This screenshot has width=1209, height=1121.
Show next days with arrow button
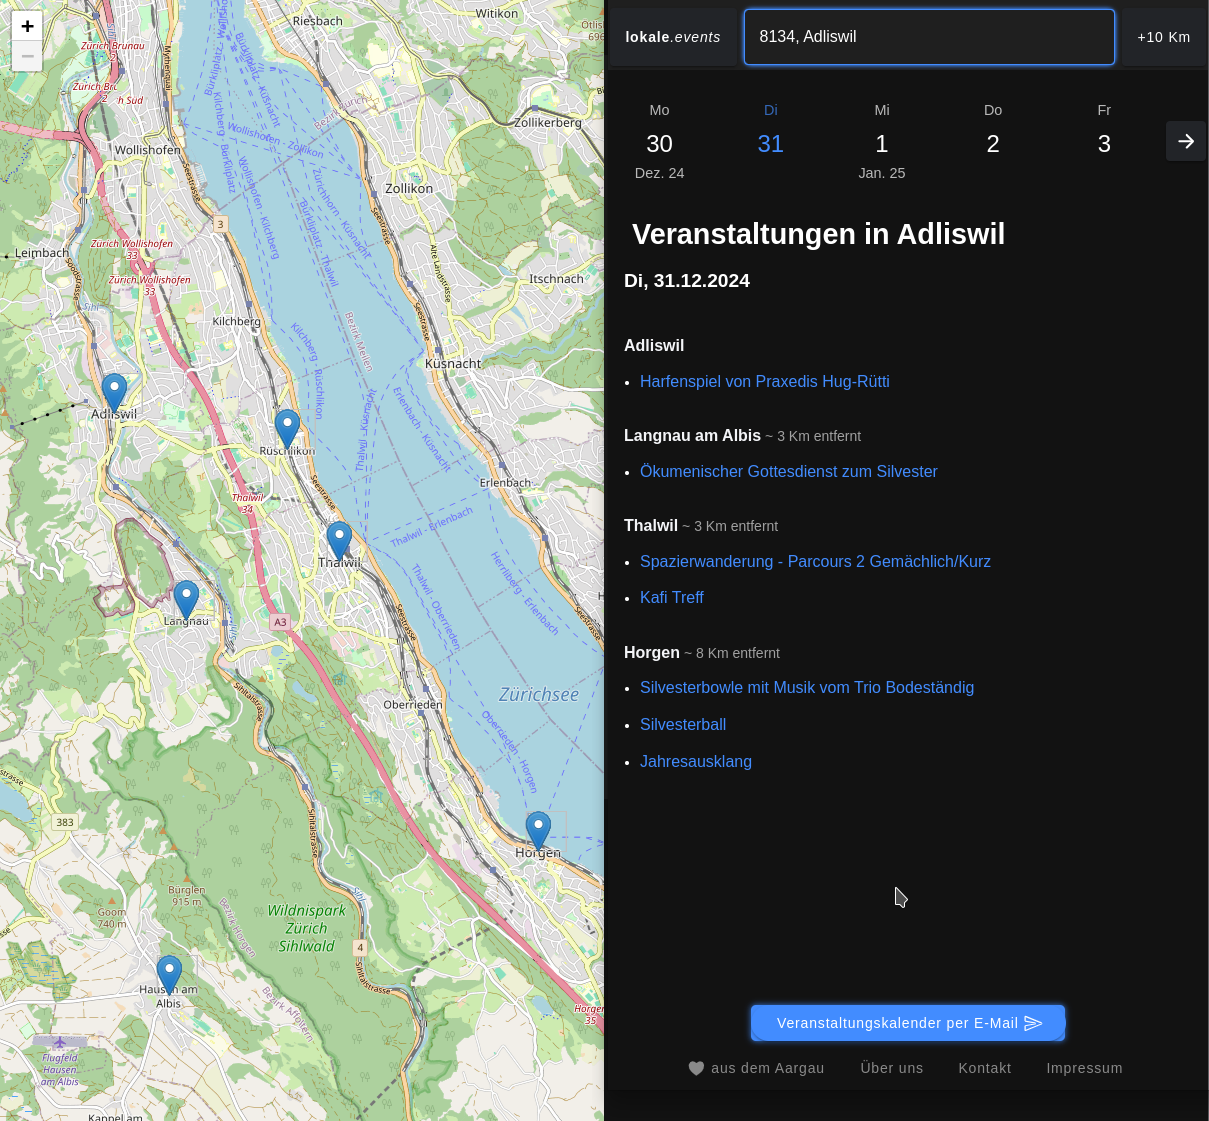click(1185, 142)
